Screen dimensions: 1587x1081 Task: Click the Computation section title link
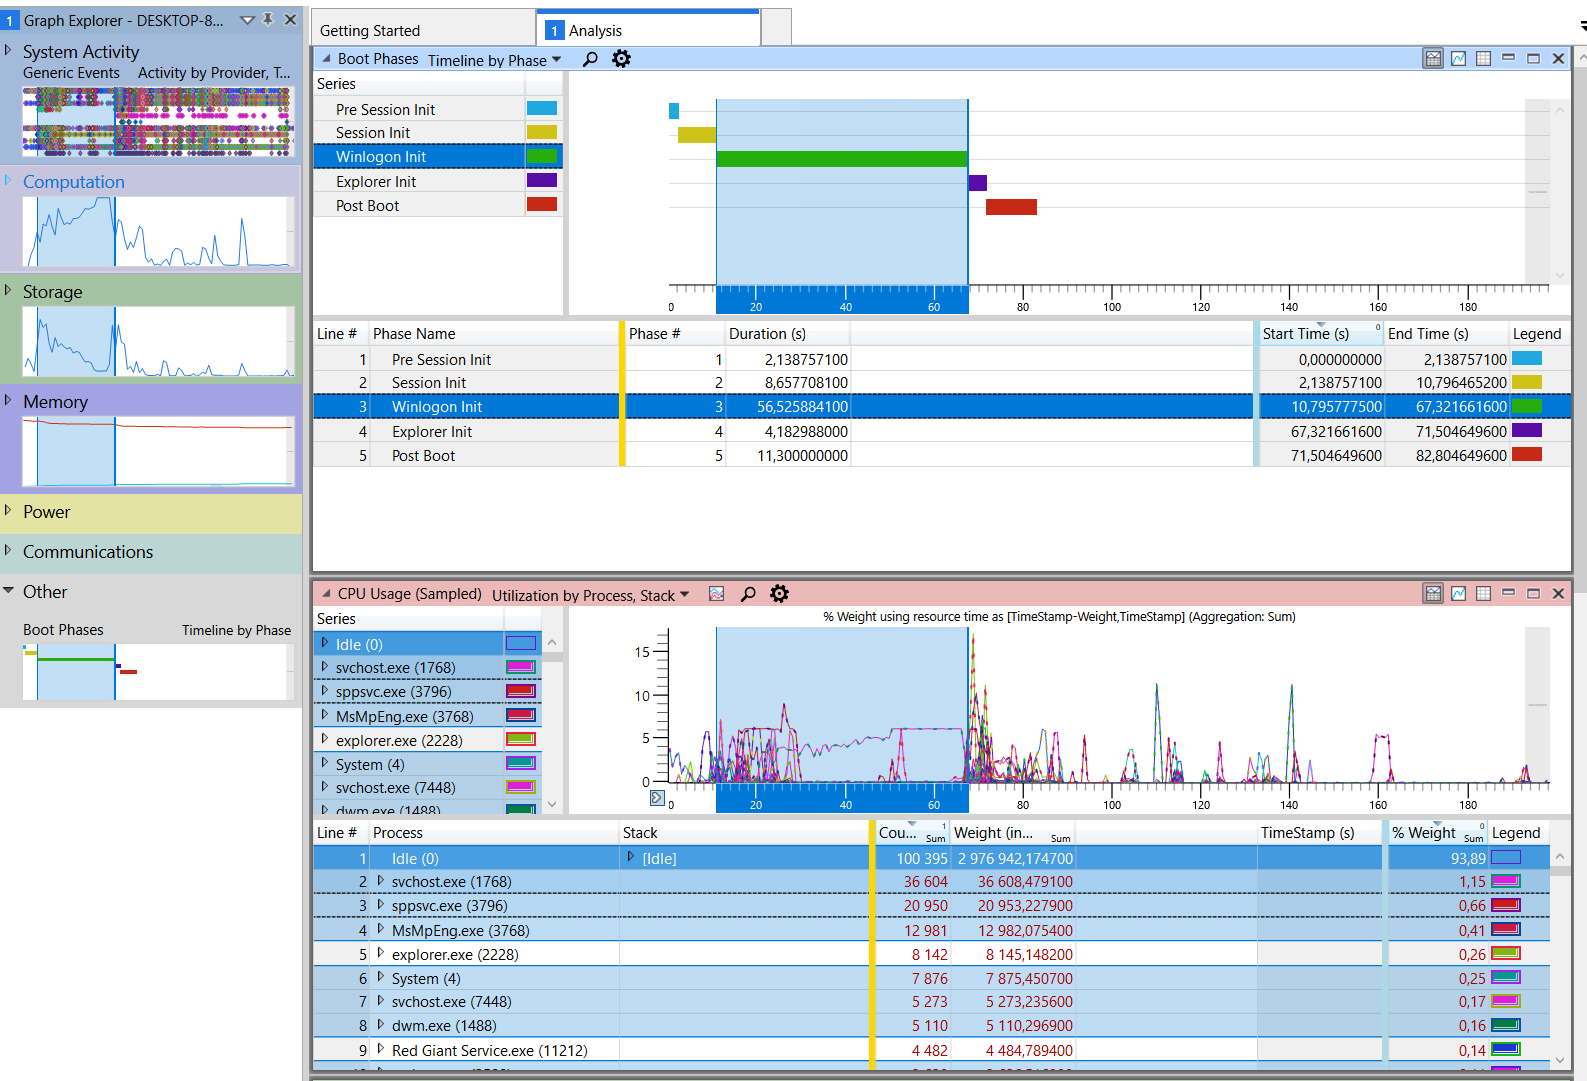[x=74, y=181]
